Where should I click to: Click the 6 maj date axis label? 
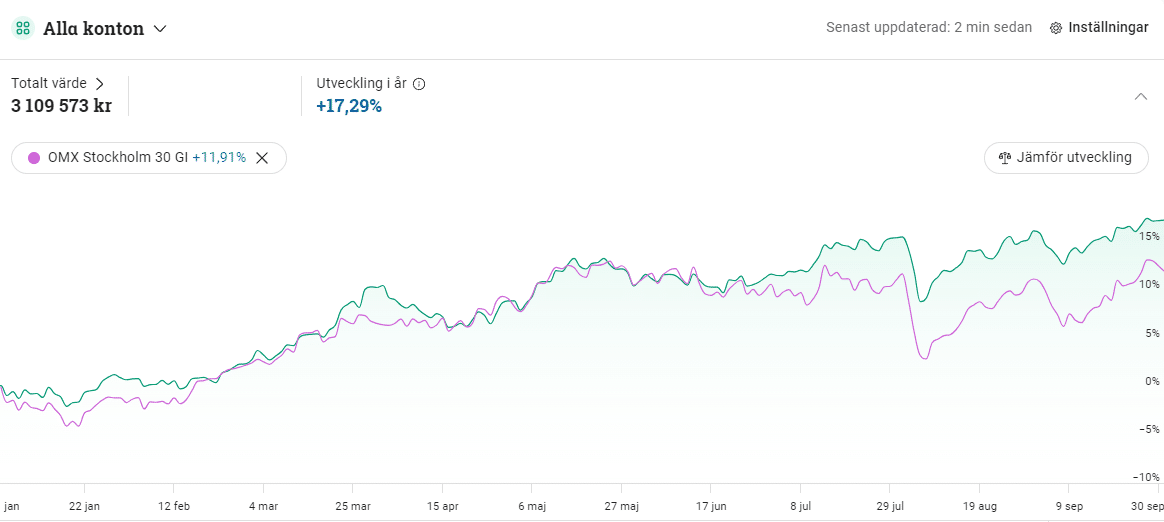(531, 506)
